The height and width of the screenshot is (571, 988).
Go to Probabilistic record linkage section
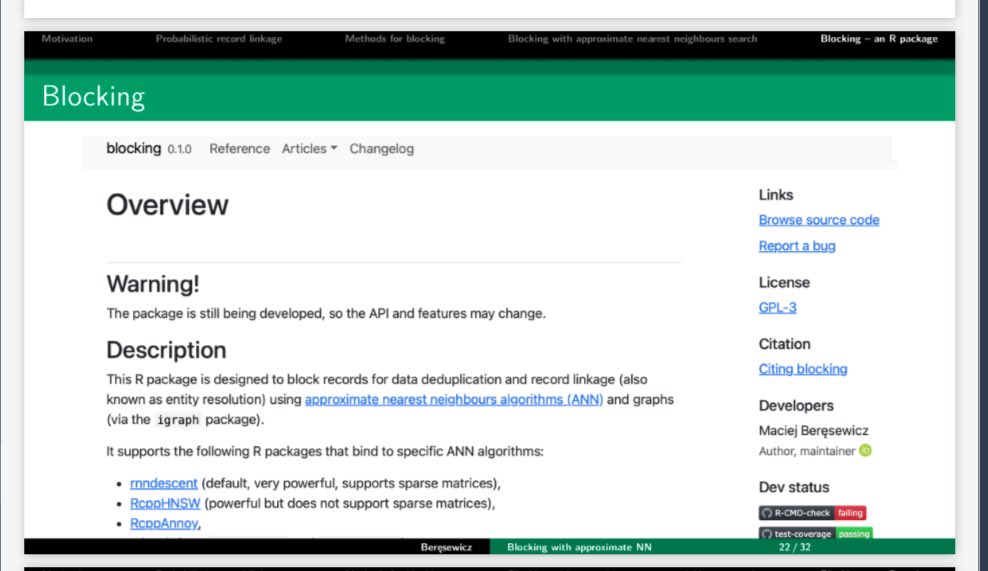click(x=219, y=38)
